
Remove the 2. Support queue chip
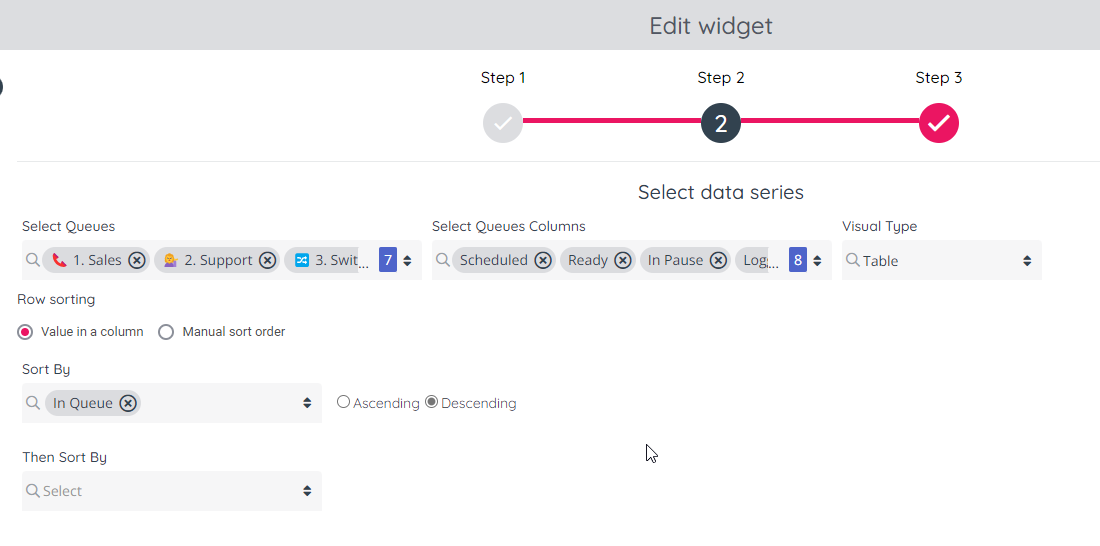pyautogui.click(x=267, y=260)
